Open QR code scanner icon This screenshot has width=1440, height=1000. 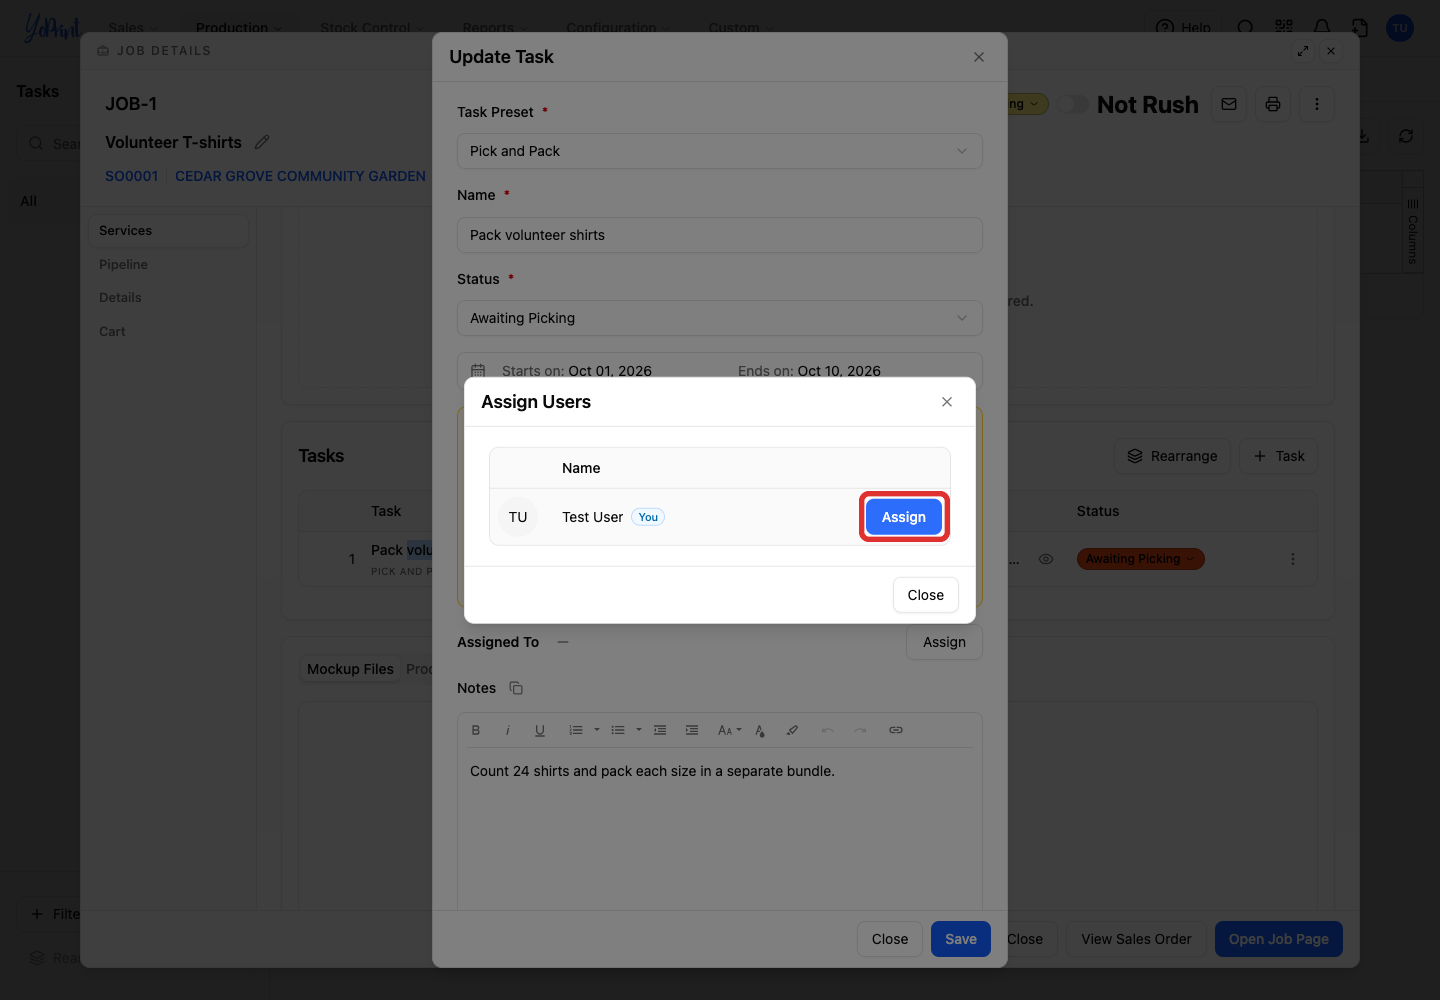(1284, 27)
